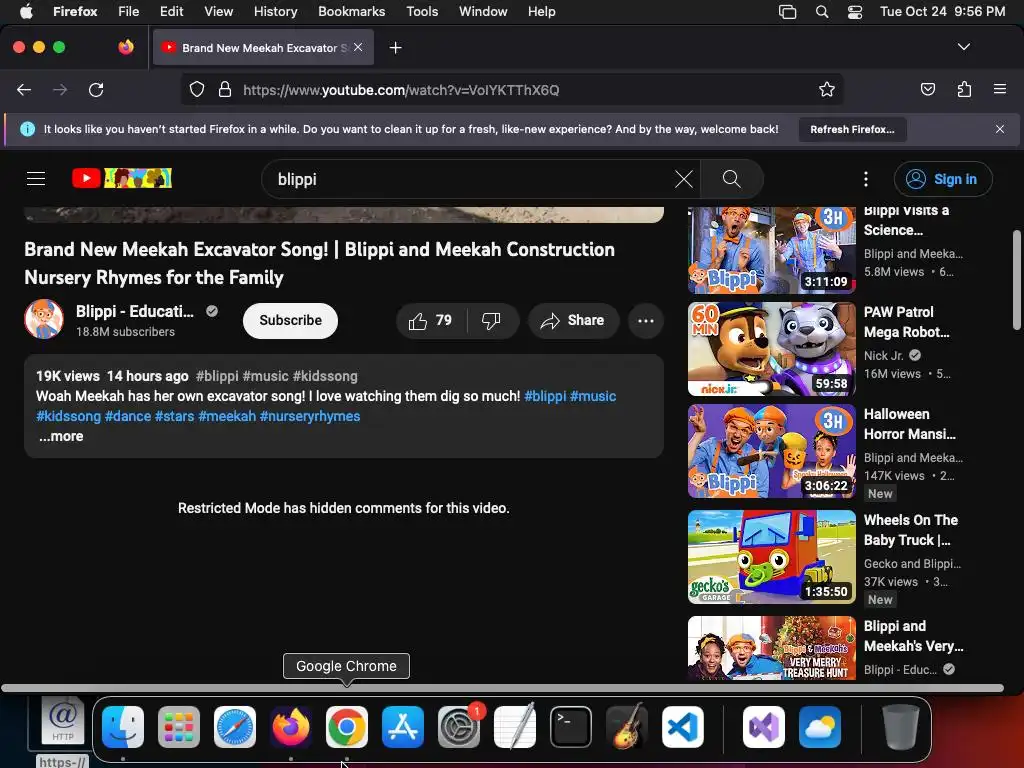
Task: Open Terminal from the Dock
Action: click(x=571, y=727)
